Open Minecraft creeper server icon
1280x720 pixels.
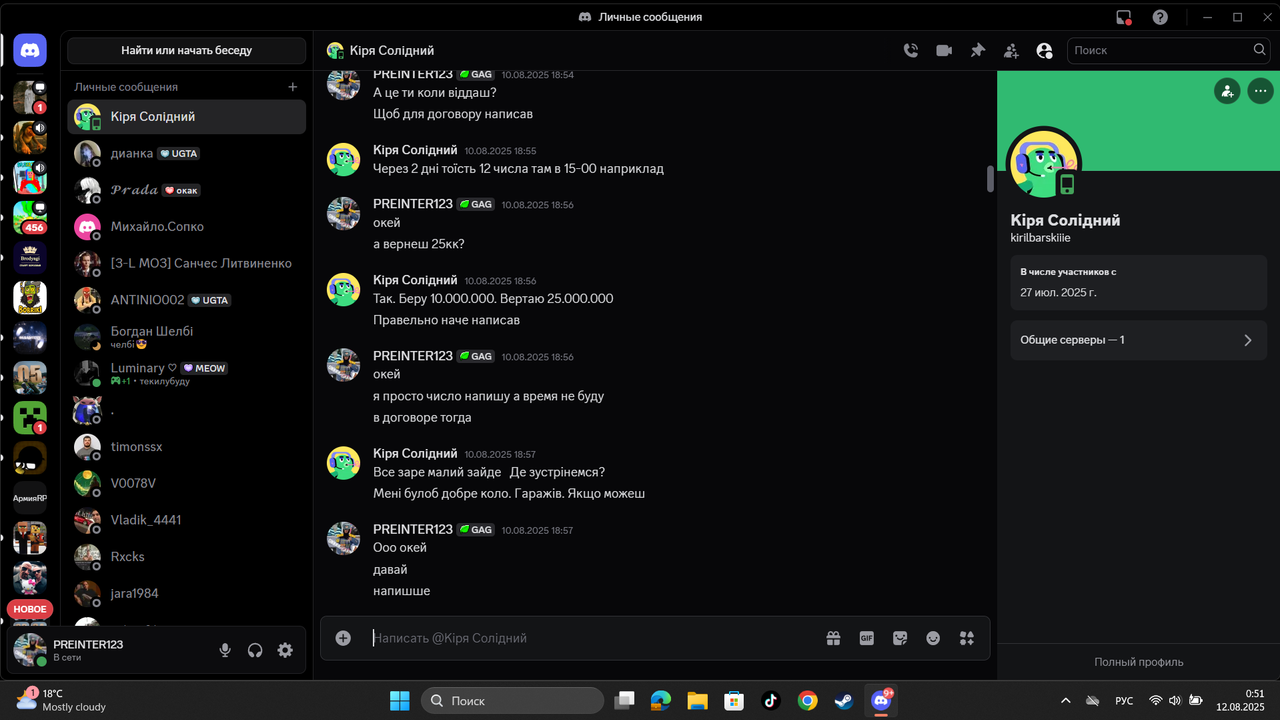[x=30, y=418]
